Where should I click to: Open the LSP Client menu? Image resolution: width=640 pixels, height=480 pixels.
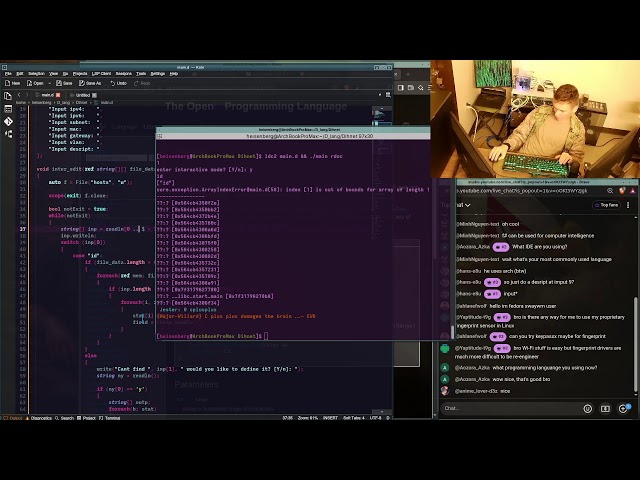(x=101, y=74)
